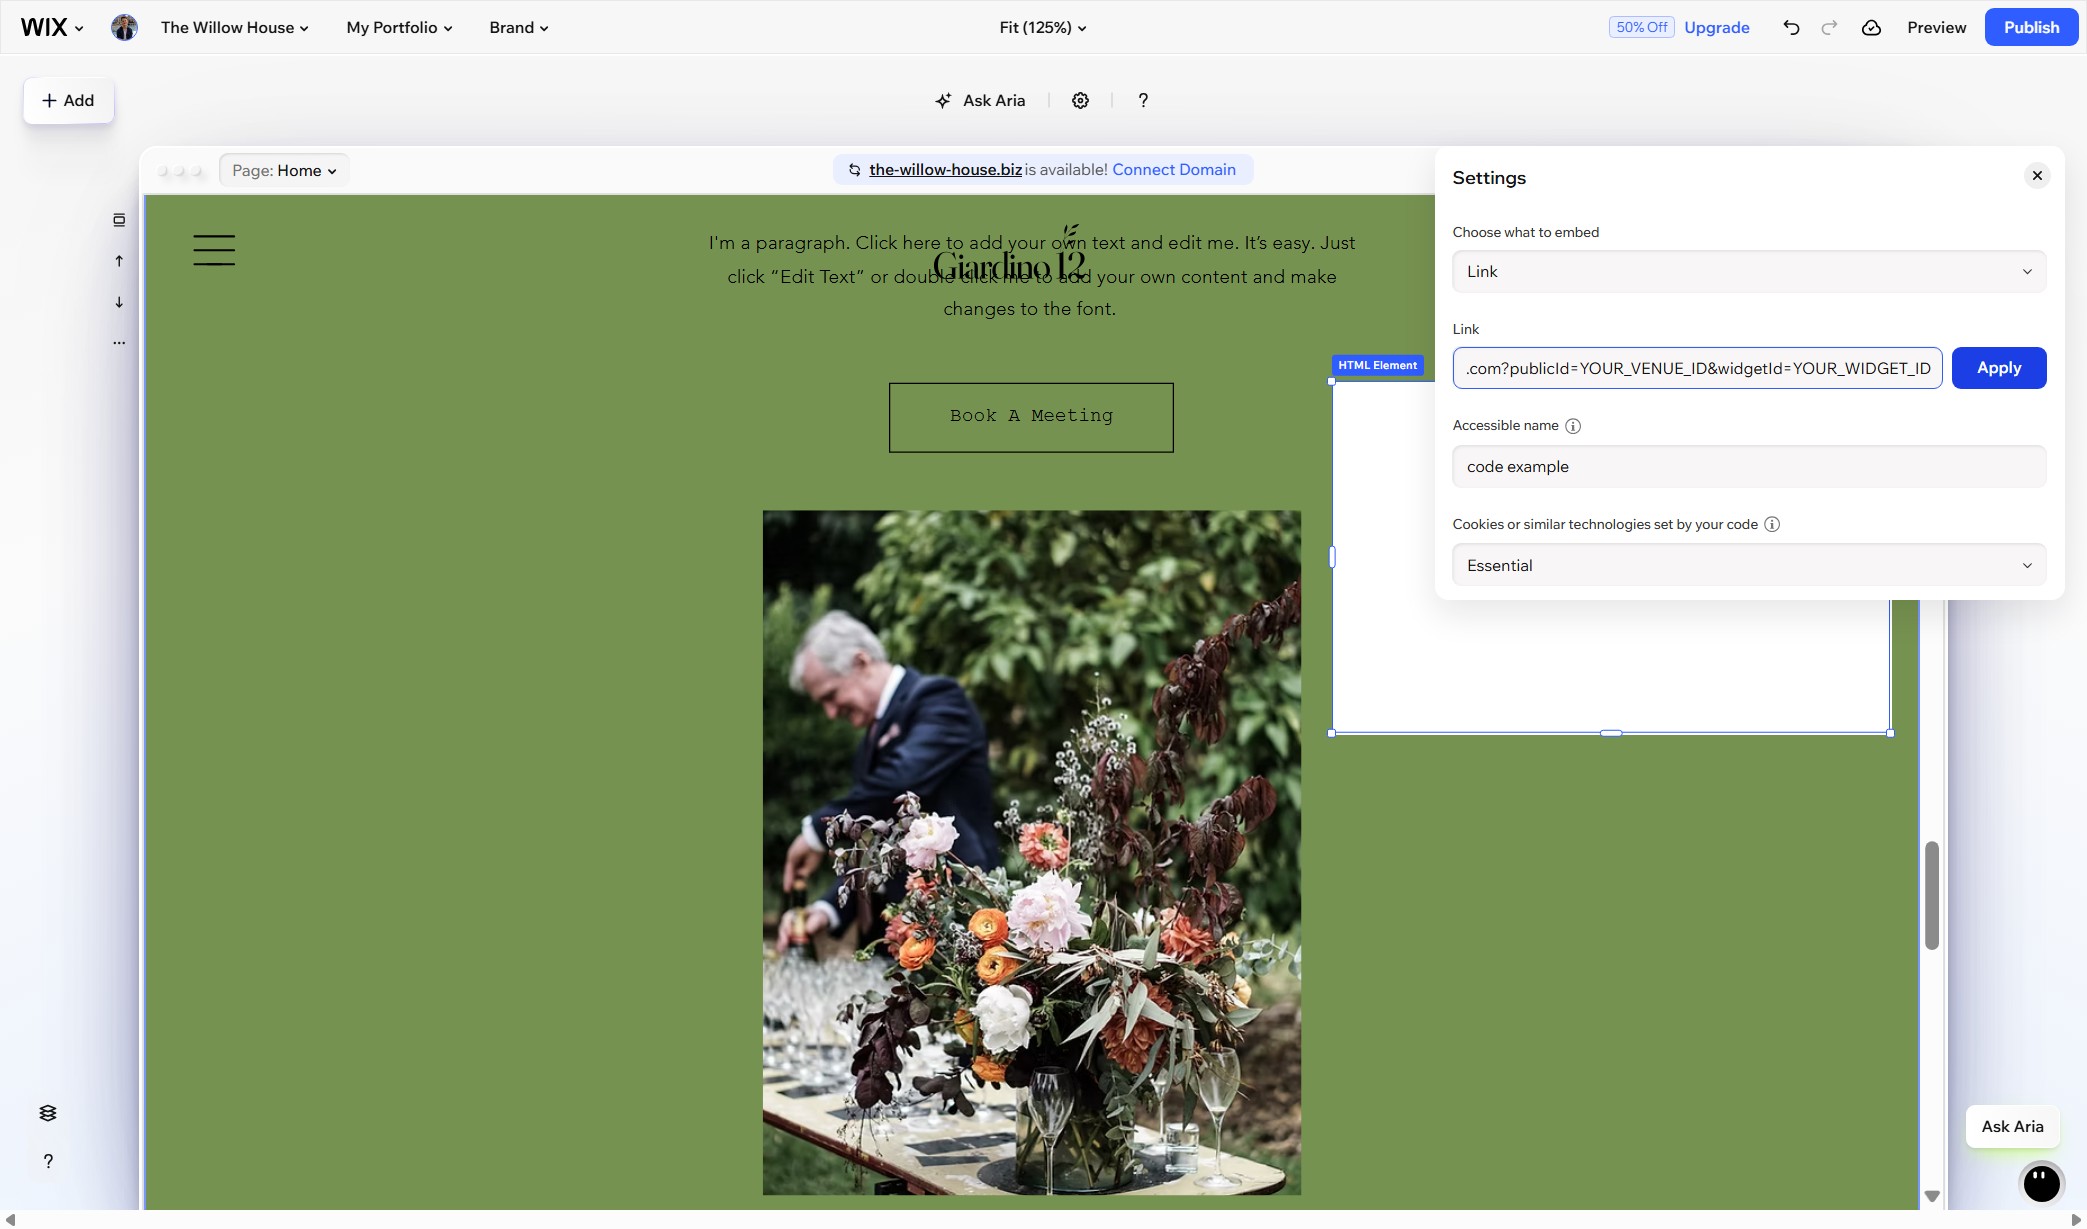Expand the Fit (125%) zoom dropdown

(x=1043, y=28)
